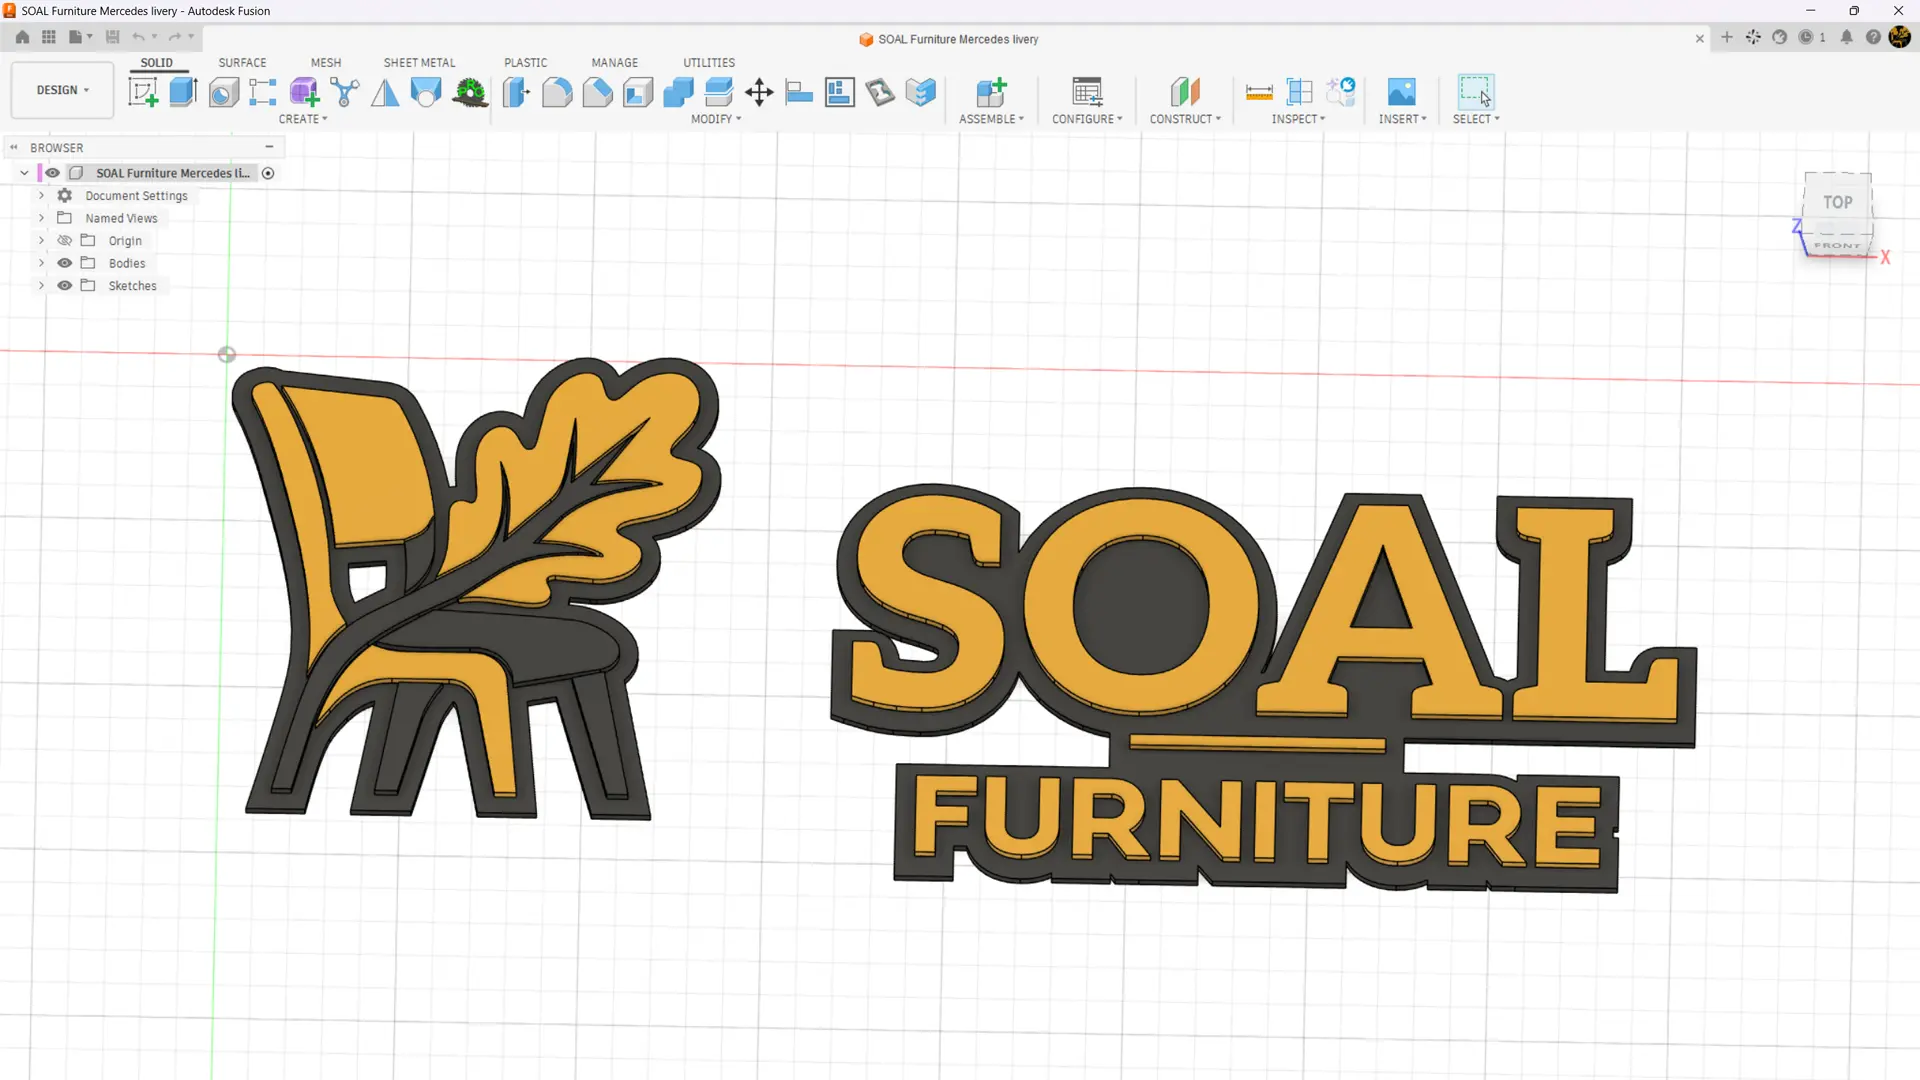Toggle visibility of root component

coord(53,173)
